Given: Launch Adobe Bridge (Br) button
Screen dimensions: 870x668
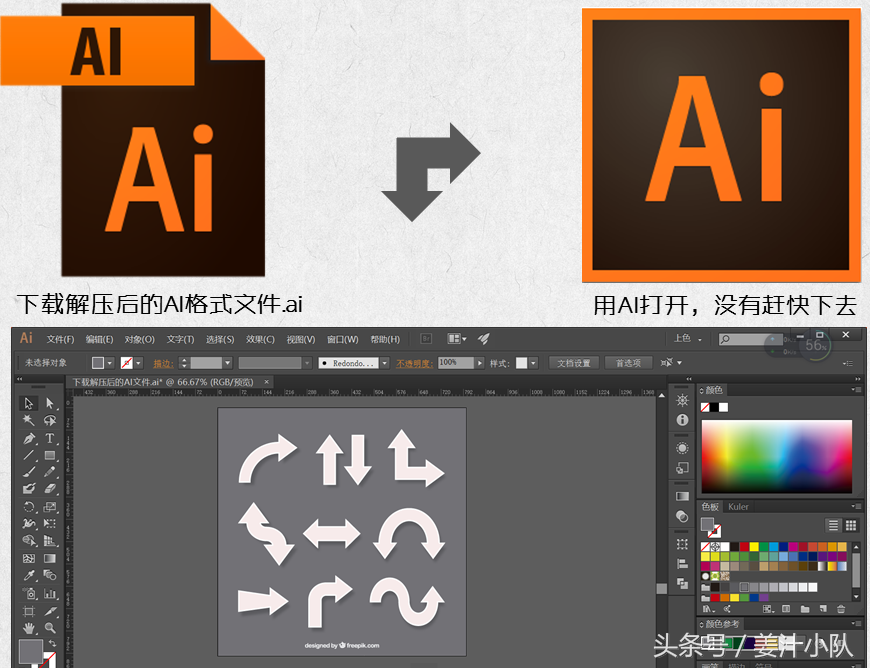Looking at the screenshot, I should coord(426,338).
